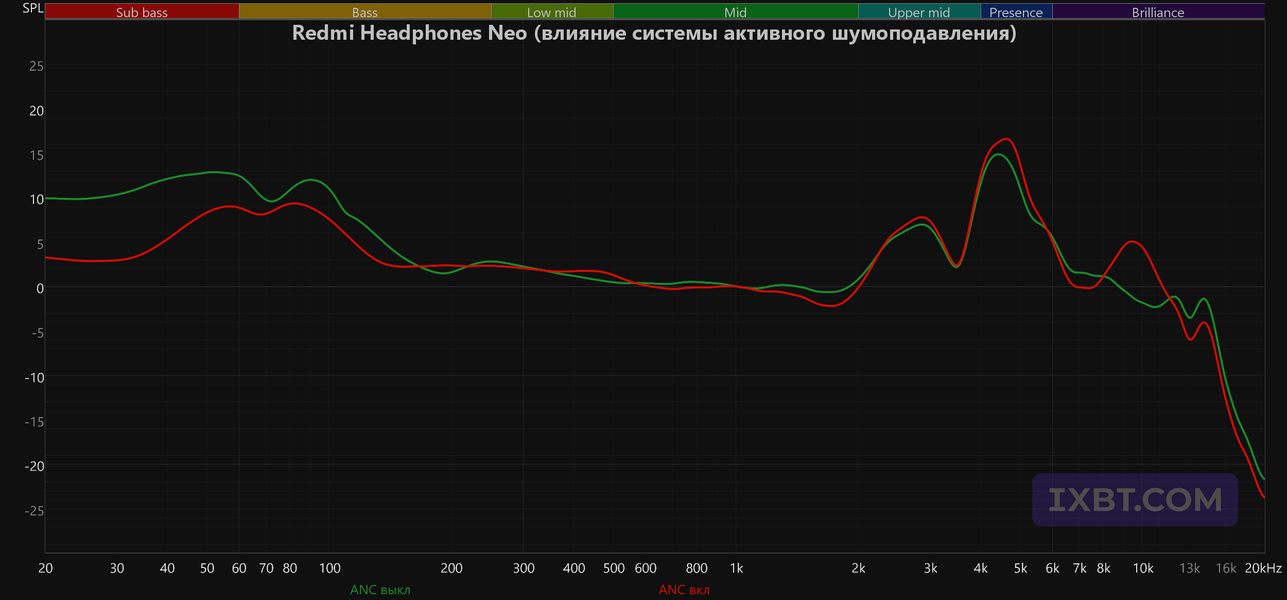Select the Upper mid frequency band
The height and width of the screenshot is (600, 1287).
(x=919, y=12)
